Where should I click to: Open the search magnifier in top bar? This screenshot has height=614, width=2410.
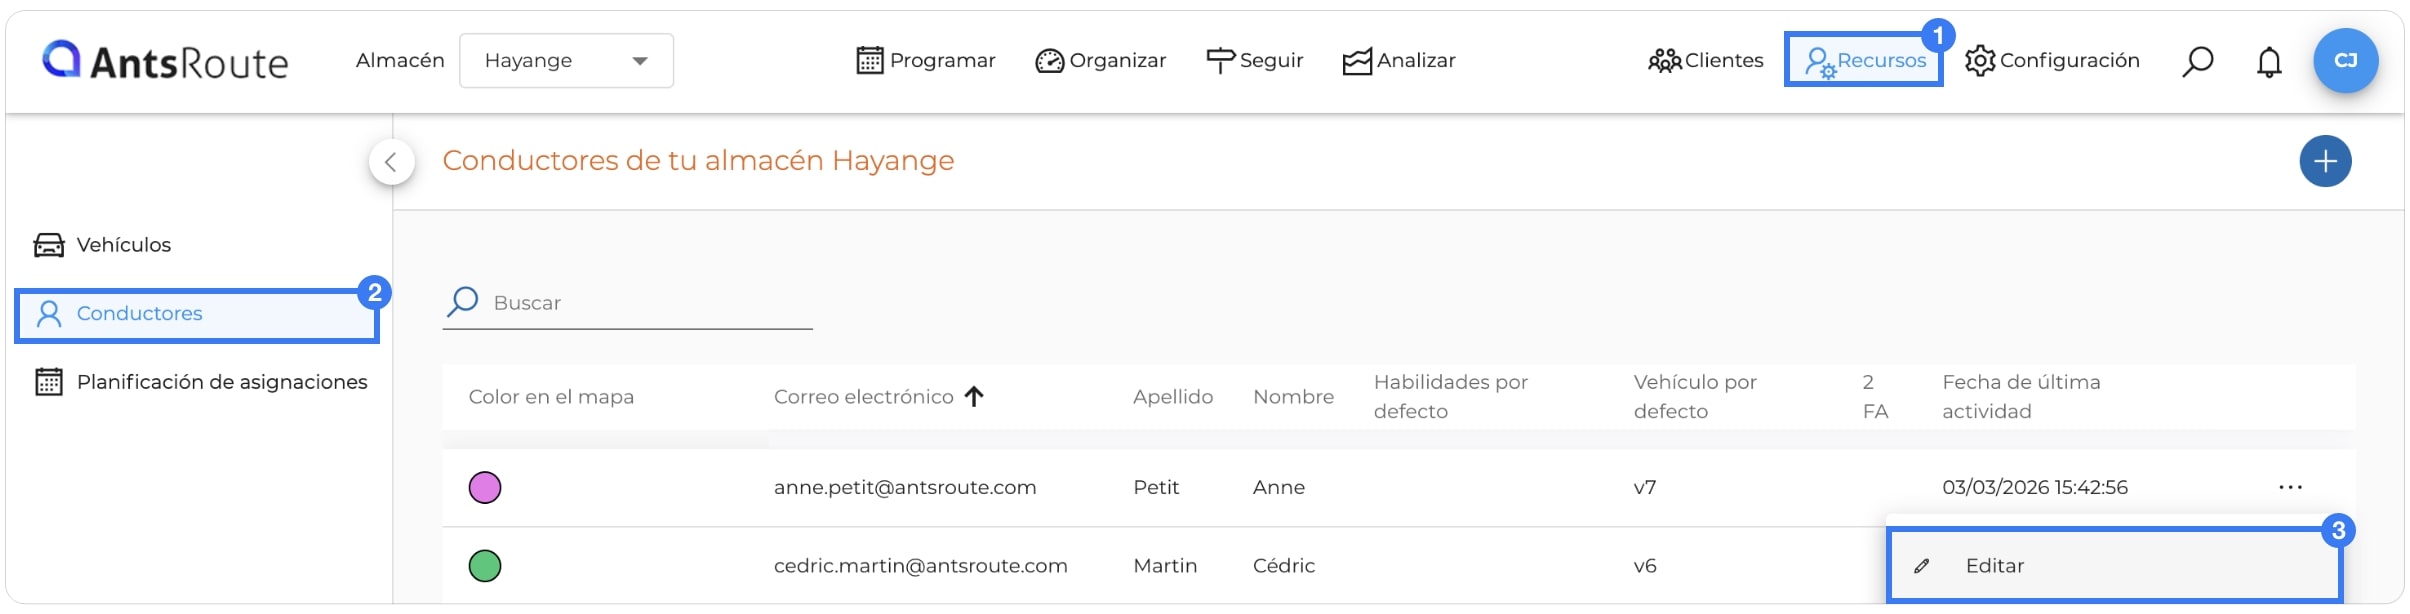[2197, 61]
